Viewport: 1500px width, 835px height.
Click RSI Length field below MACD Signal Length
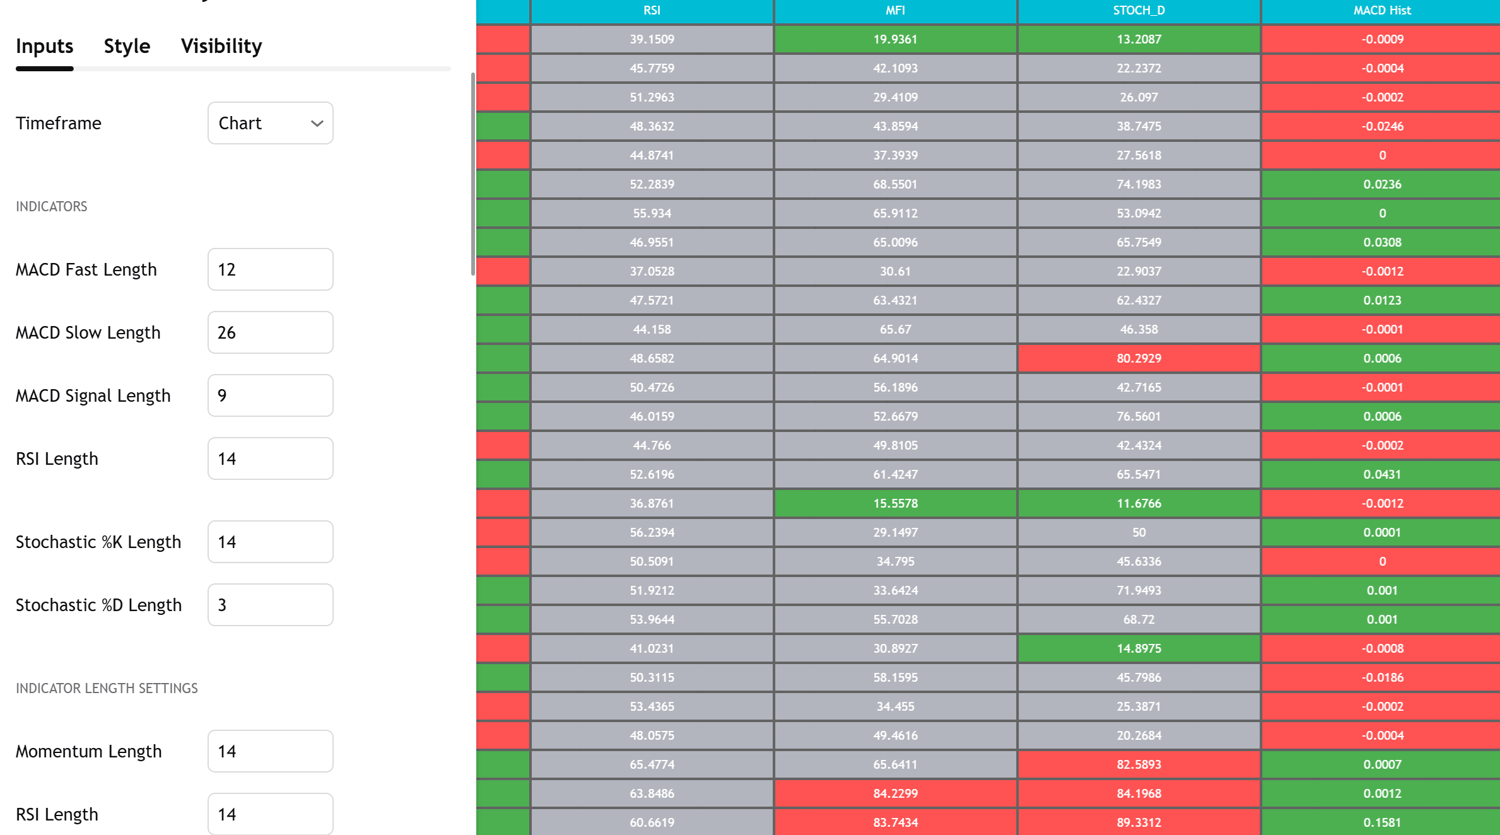[270, 458]
